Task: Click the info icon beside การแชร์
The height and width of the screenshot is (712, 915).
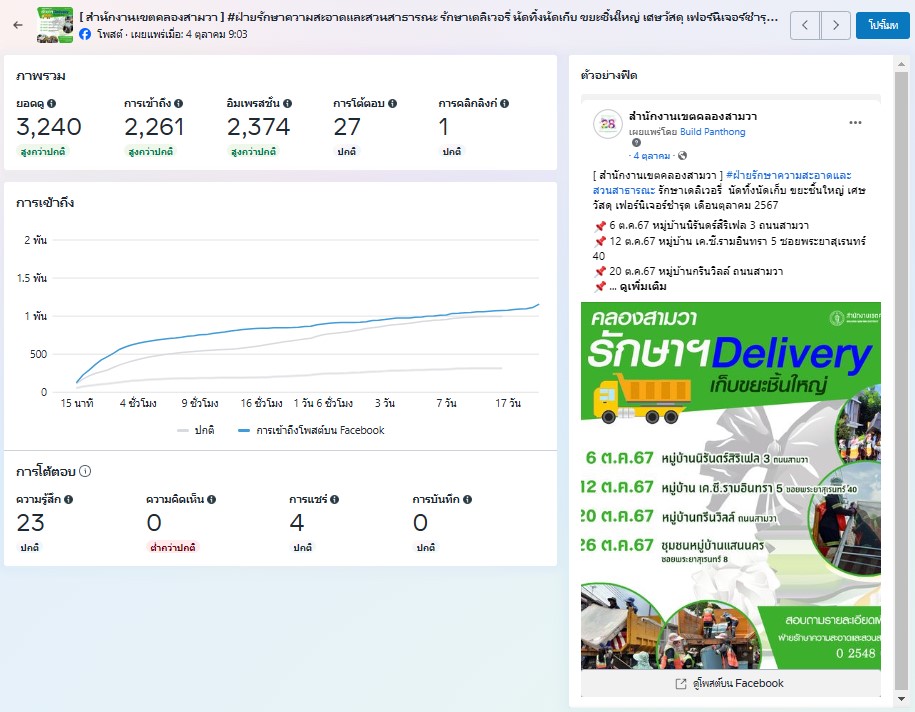Action: [x=334, y=499]
